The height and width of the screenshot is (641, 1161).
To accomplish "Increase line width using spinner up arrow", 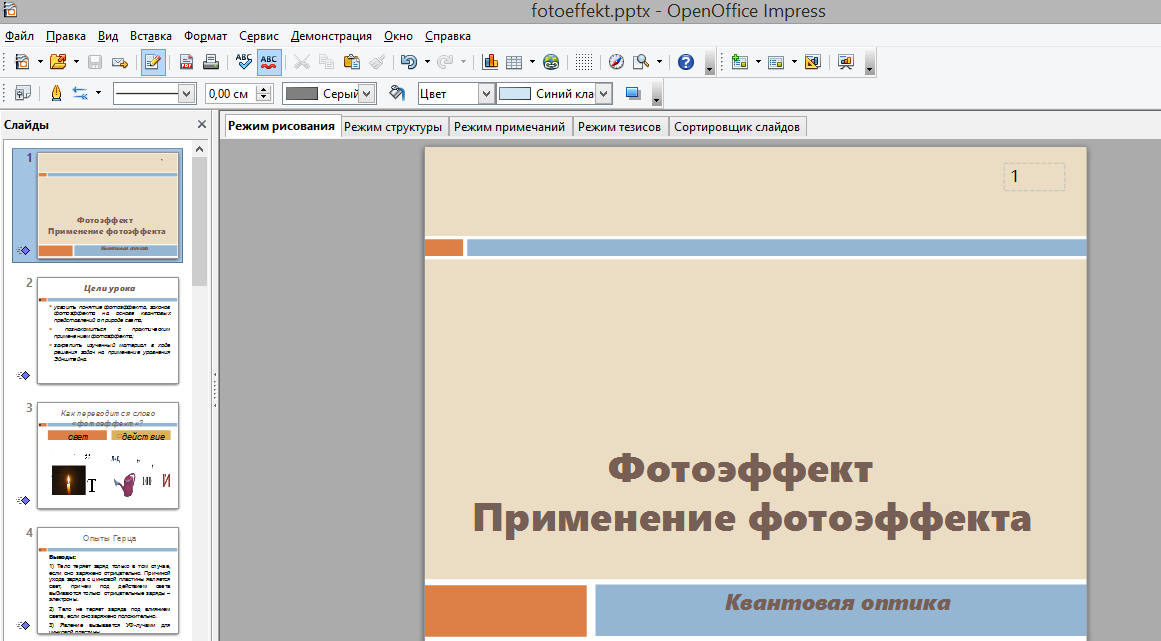I will (264, 89).
